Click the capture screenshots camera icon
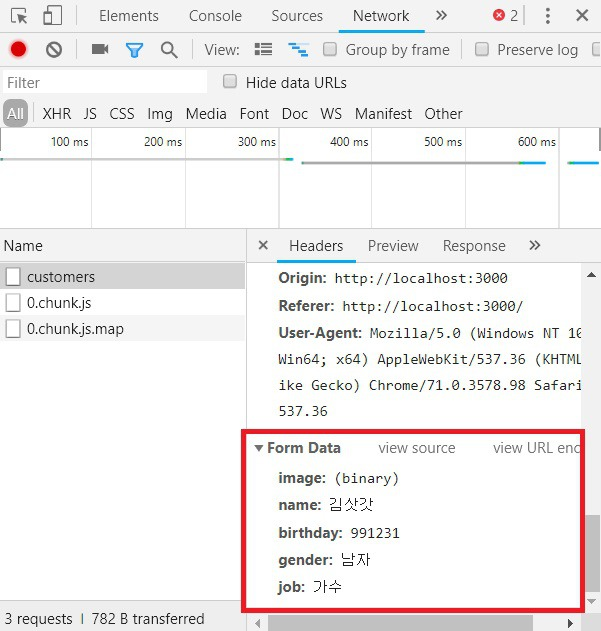The image size is (601, 631). pos(99,49)
